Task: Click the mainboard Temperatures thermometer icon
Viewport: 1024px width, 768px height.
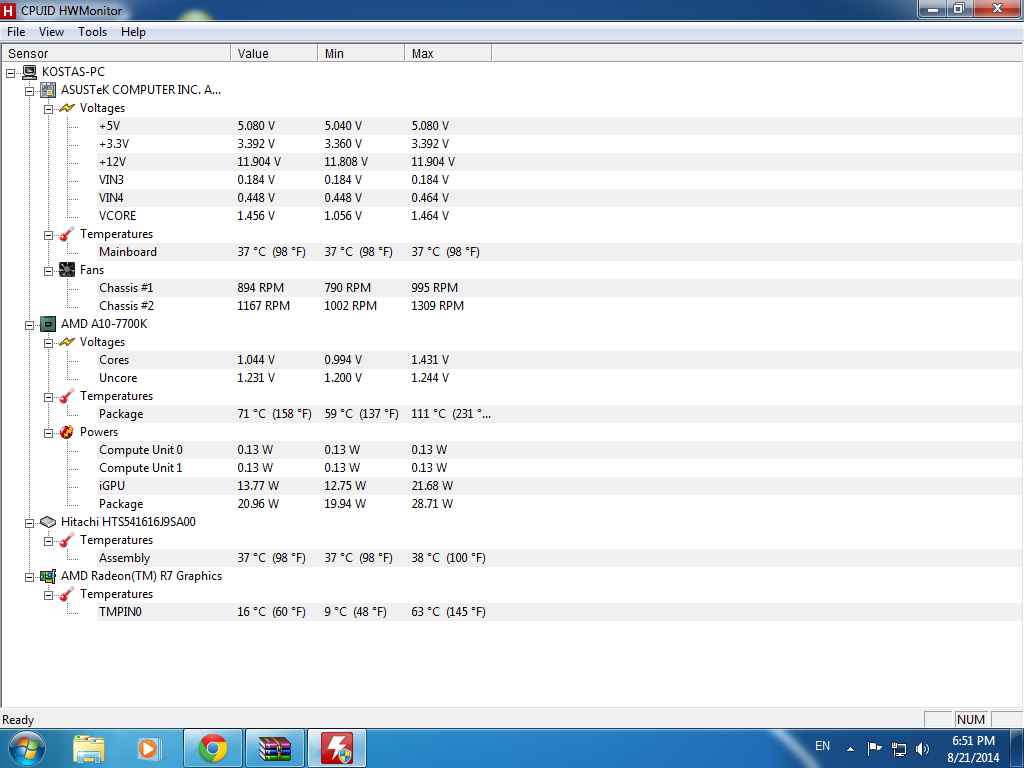Action: [x=67, y=234]
